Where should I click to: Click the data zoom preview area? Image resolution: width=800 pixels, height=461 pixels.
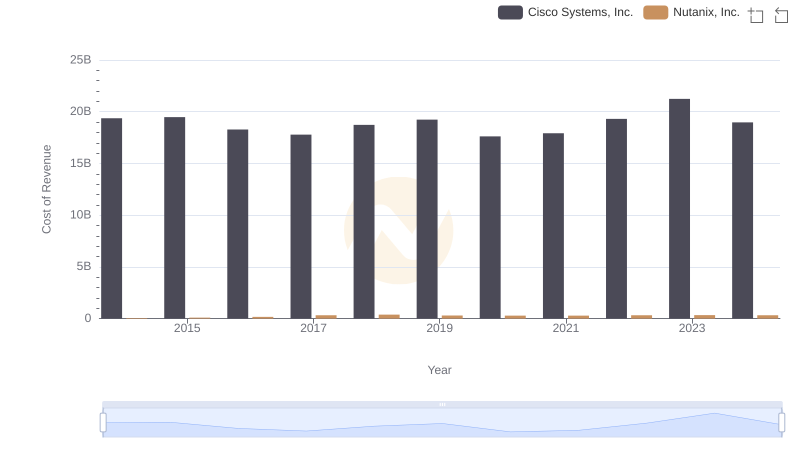[442, 423]
